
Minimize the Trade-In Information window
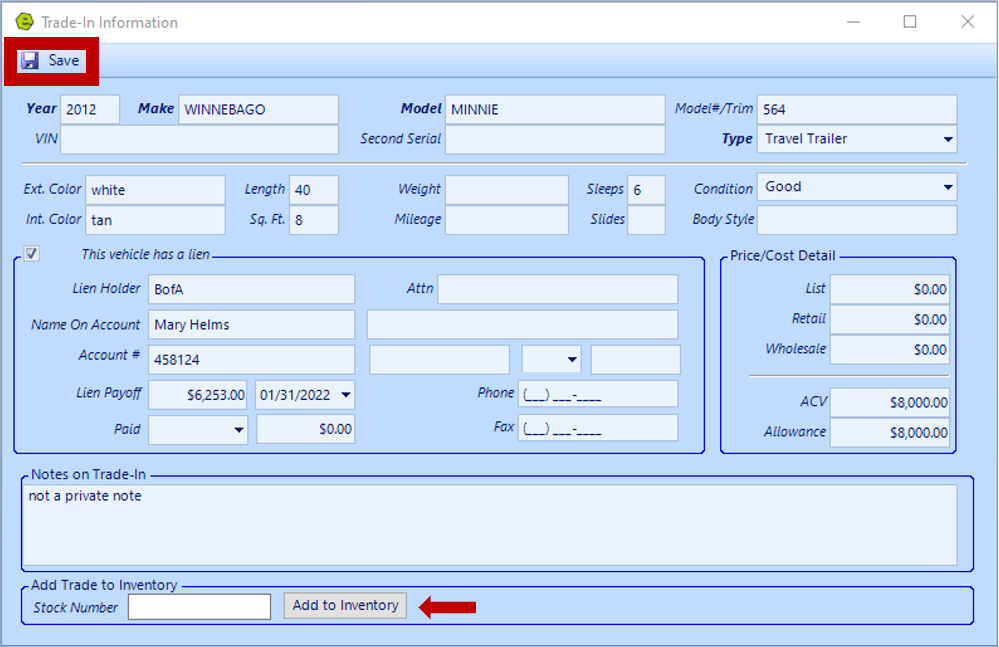click(x=854, y=22)
